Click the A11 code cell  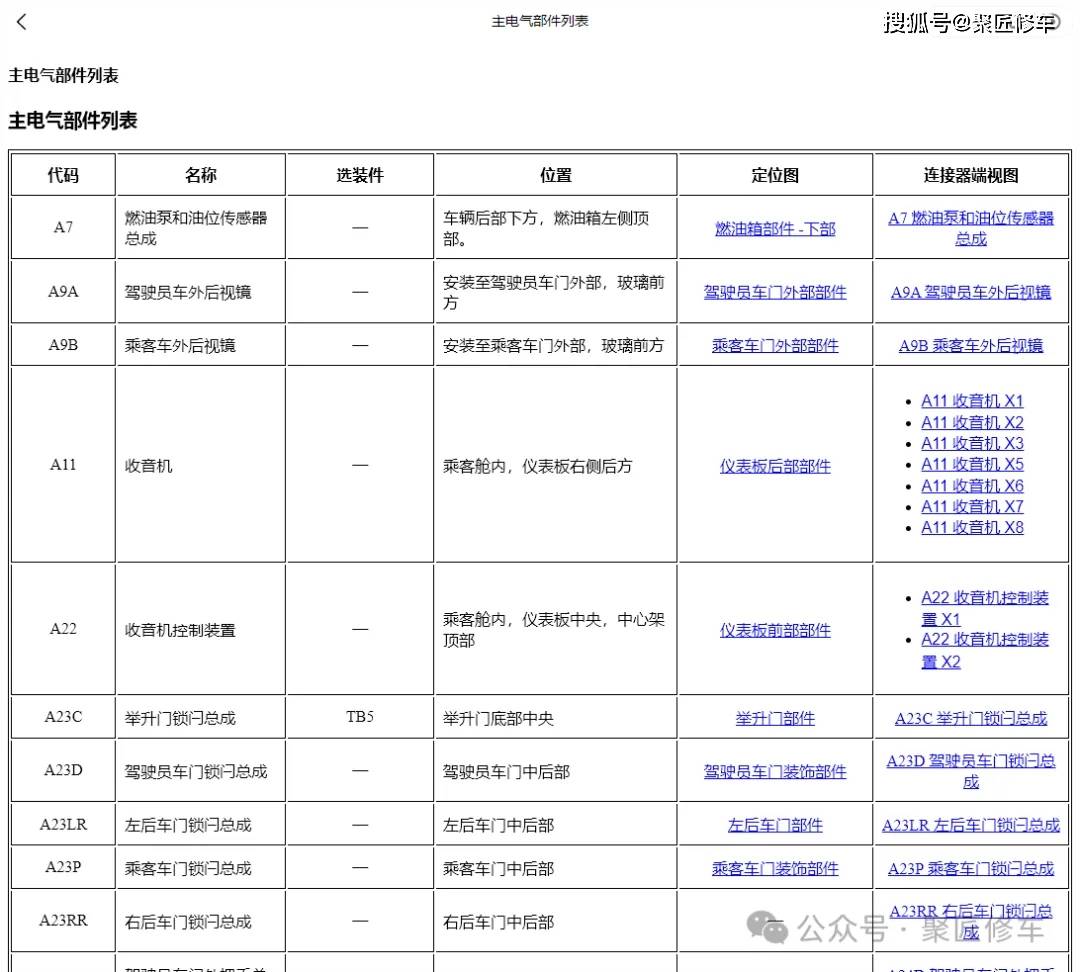63,465
